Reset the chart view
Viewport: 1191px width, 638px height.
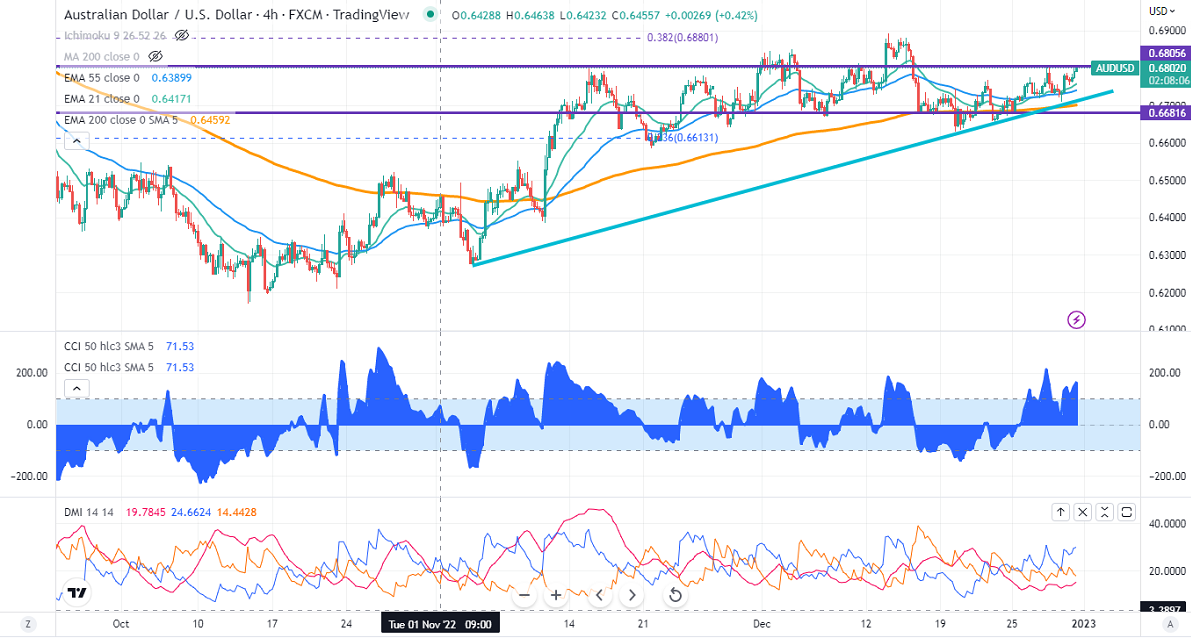point(675,595)
